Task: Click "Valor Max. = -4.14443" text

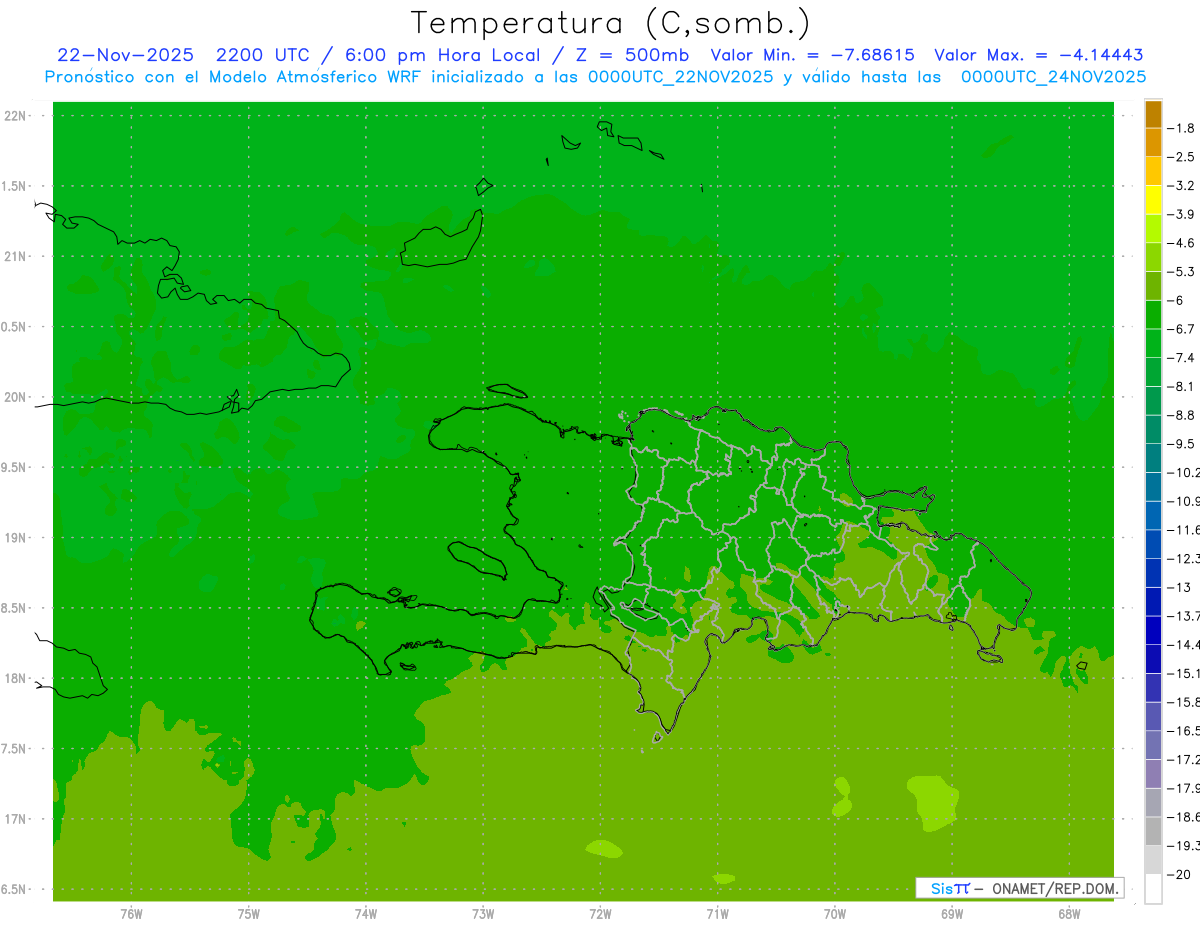Action: 1039,56
